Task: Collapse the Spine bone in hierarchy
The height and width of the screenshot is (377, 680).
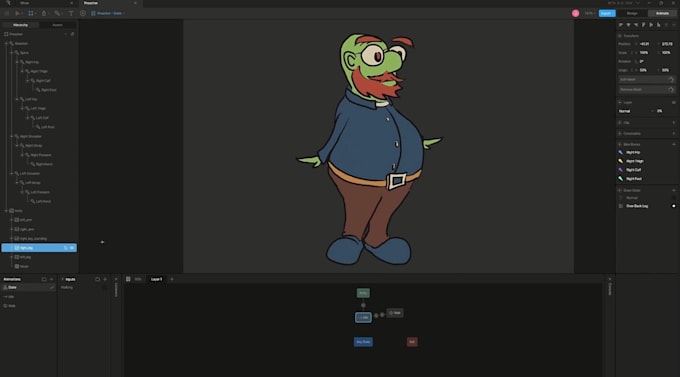Action: pos(11,53)
